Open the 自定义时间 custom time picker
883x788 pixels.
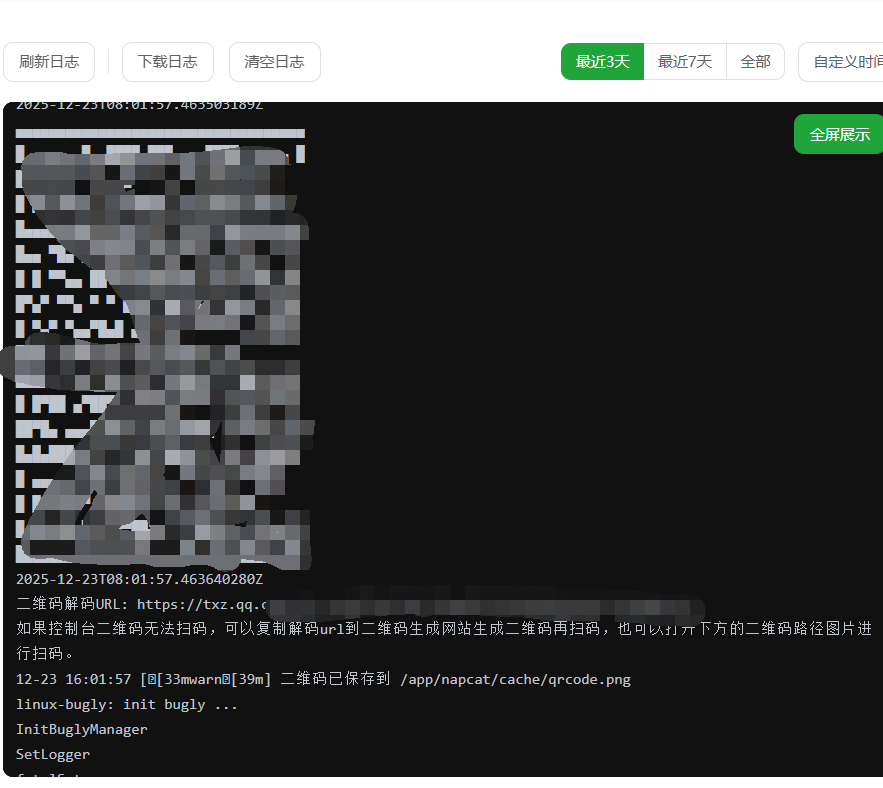[x=845, y=62]
